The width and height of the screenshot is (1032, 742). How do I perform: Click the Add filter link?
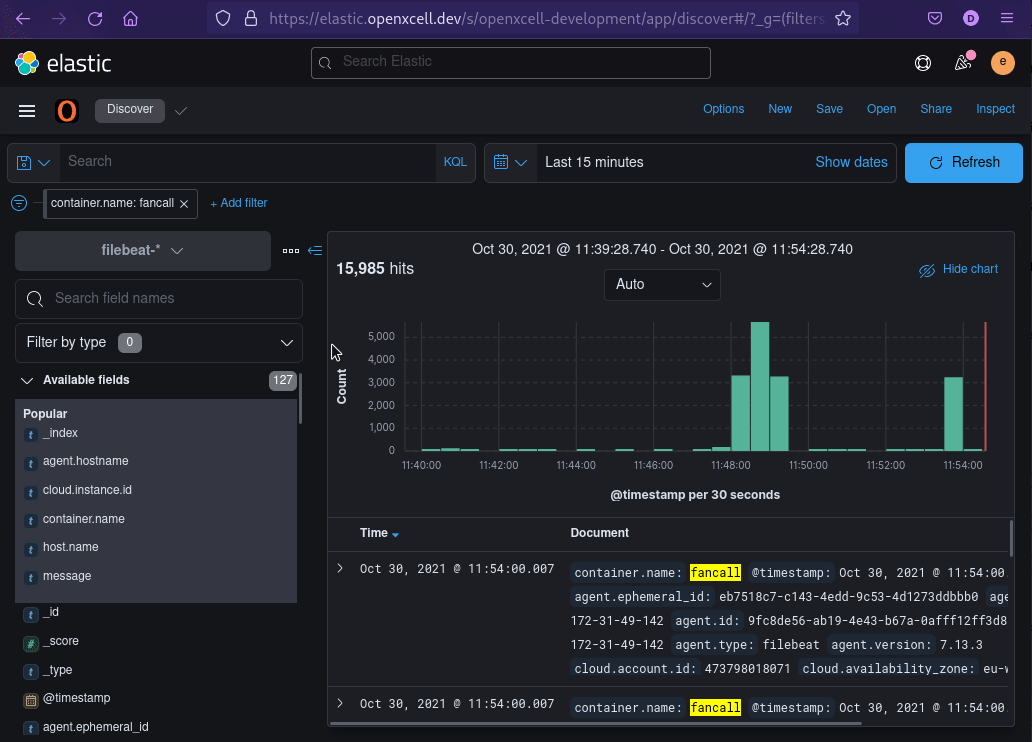239,203
